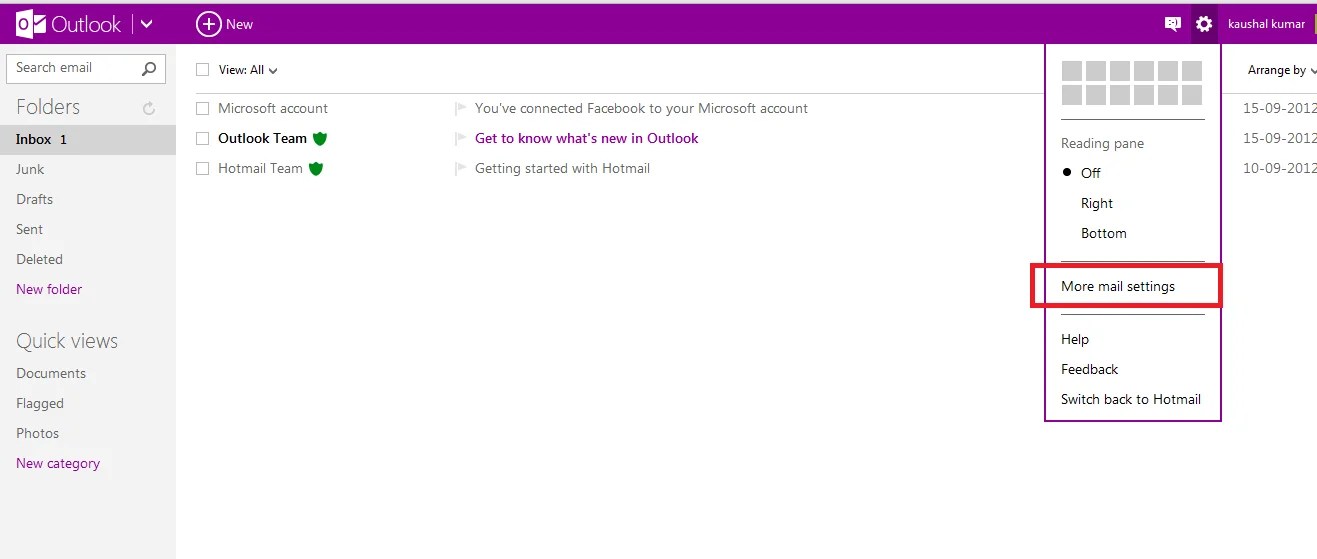Click the Quick views heading
The width and height of the screenshot is (1317, 559).
[67, 341]
